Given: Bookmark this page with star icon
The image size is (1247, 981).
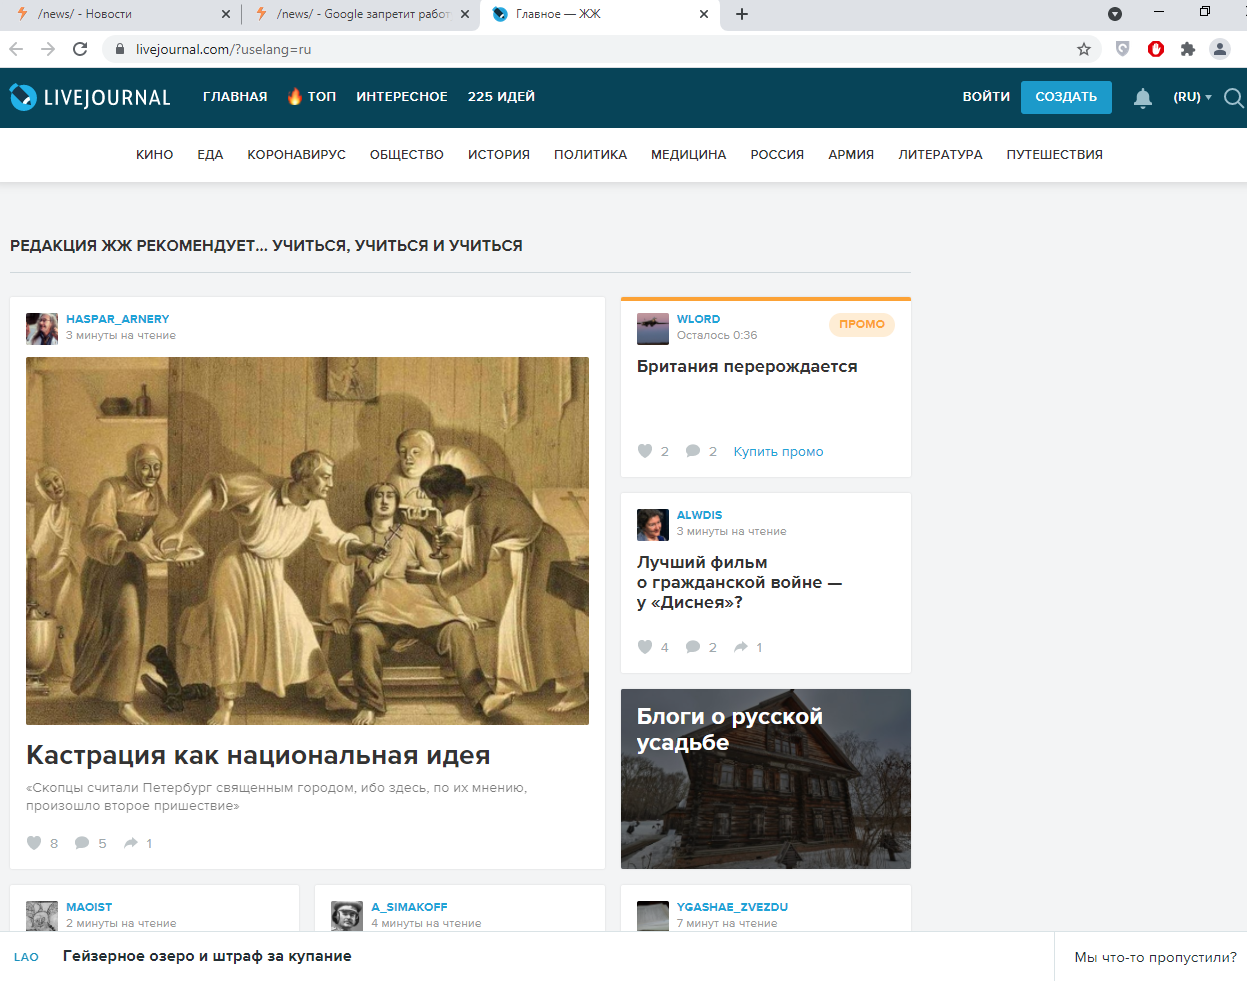Looking at the screenshot, I should click(x=1084, y=49).
